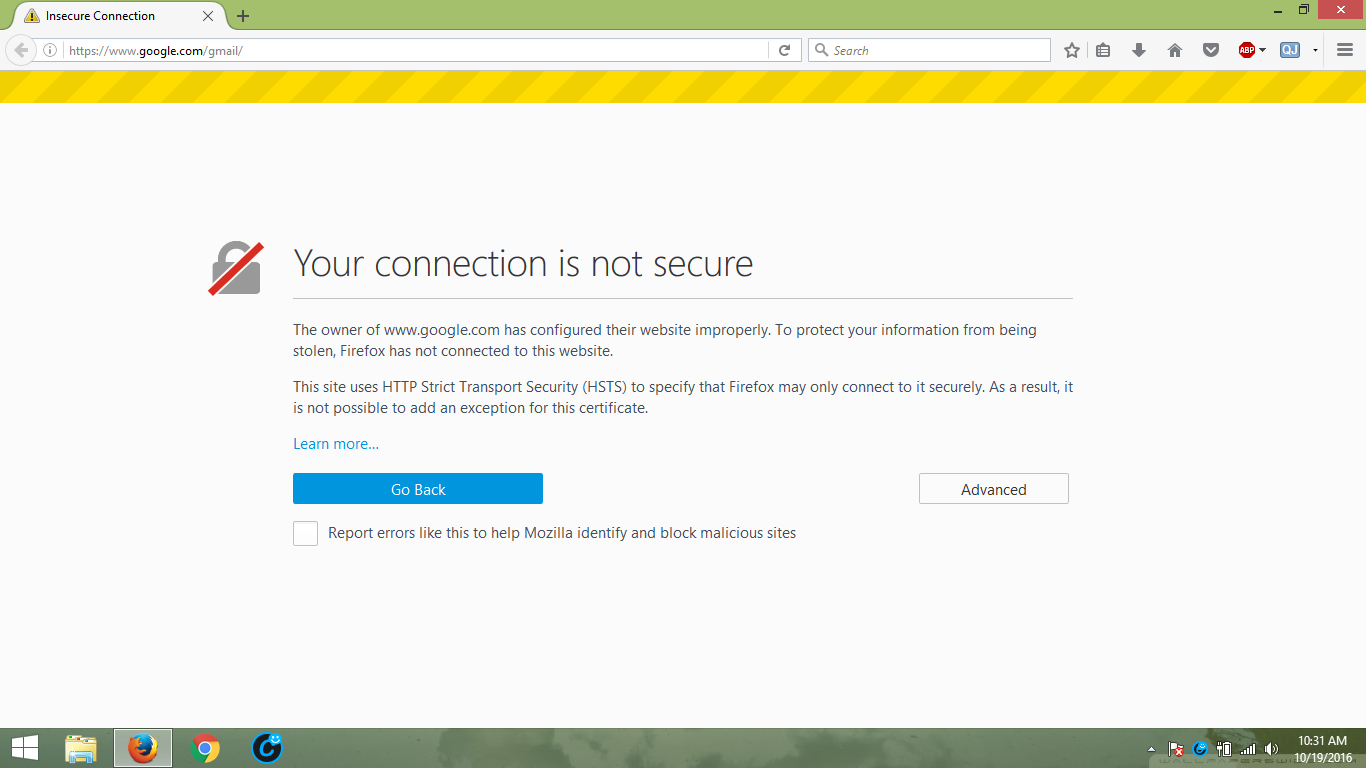1366x768 pixels.
Task: Show hidden system tray icons
Action: click(x=1151, y=748)
